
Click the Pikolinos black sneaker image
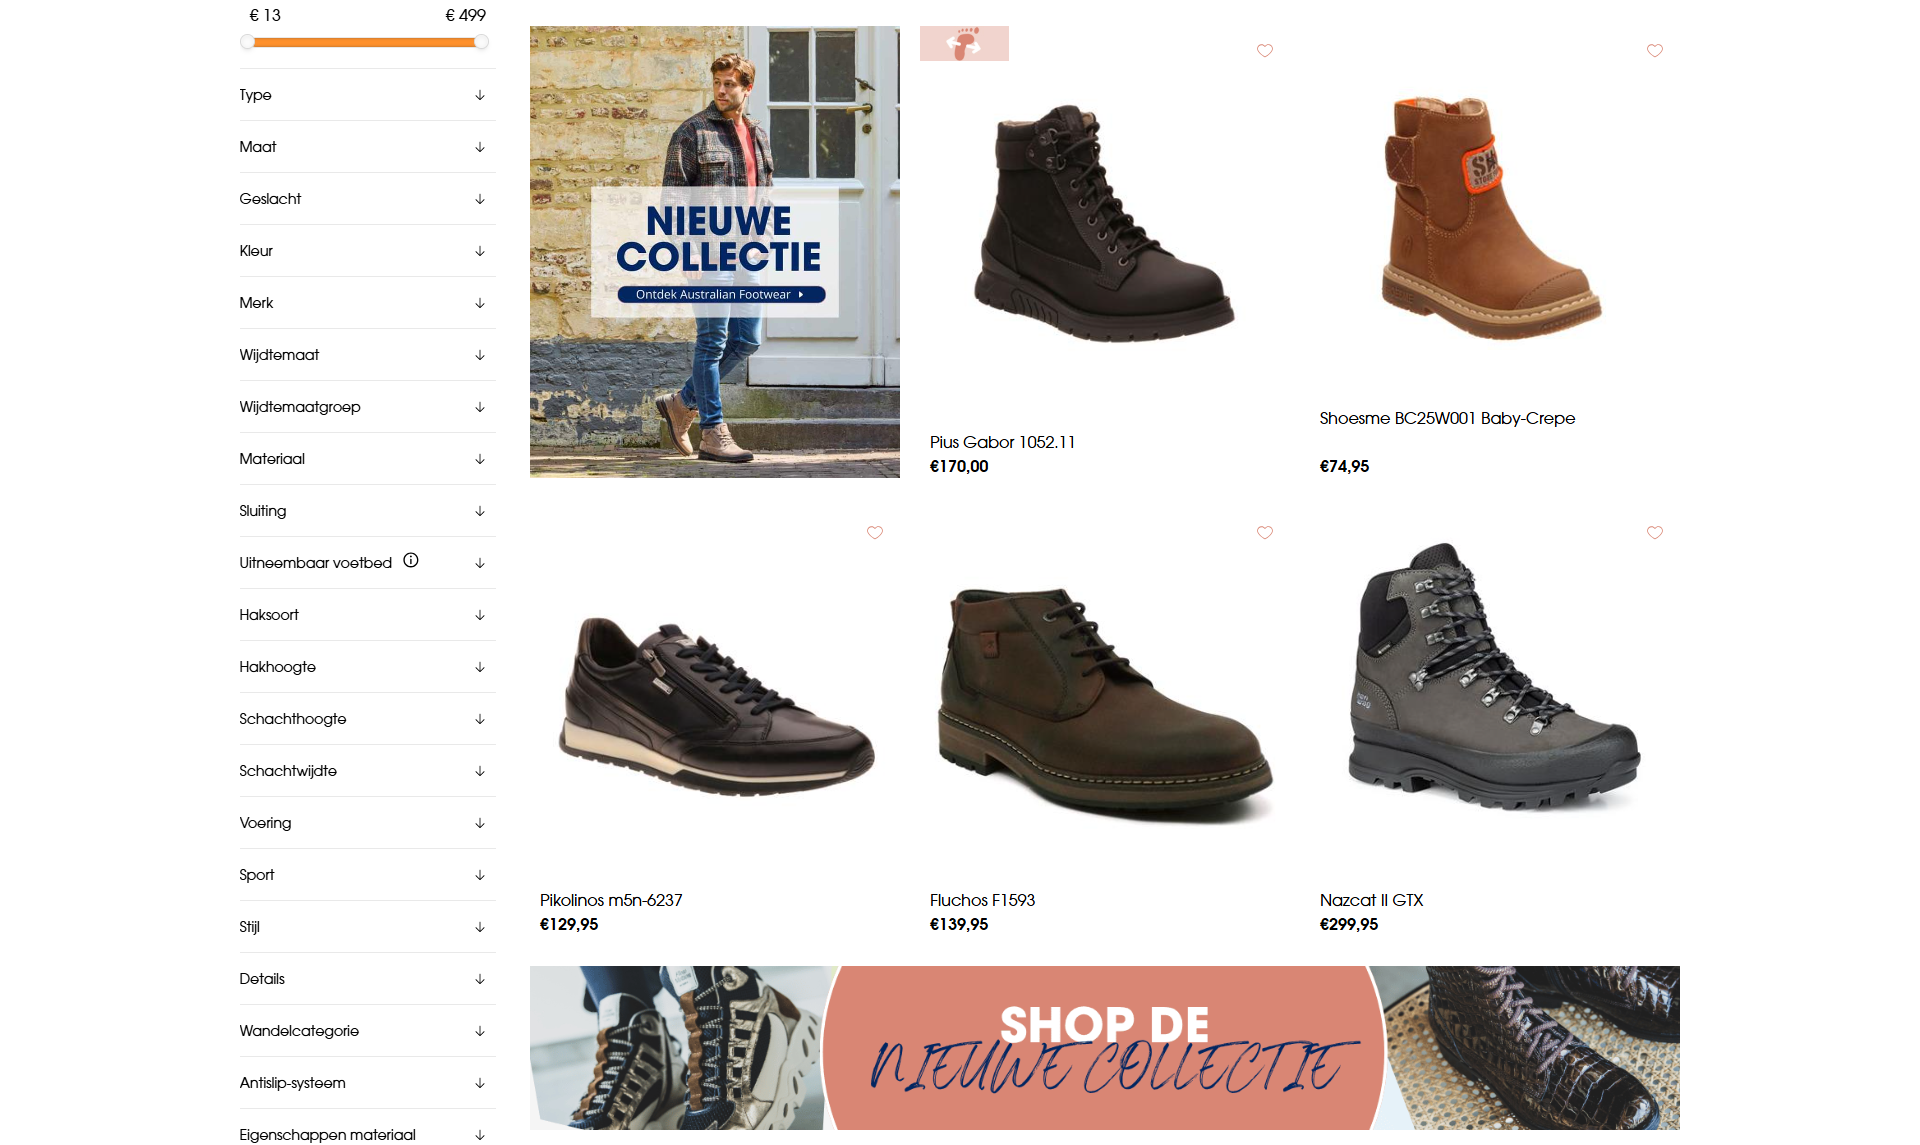716,706
